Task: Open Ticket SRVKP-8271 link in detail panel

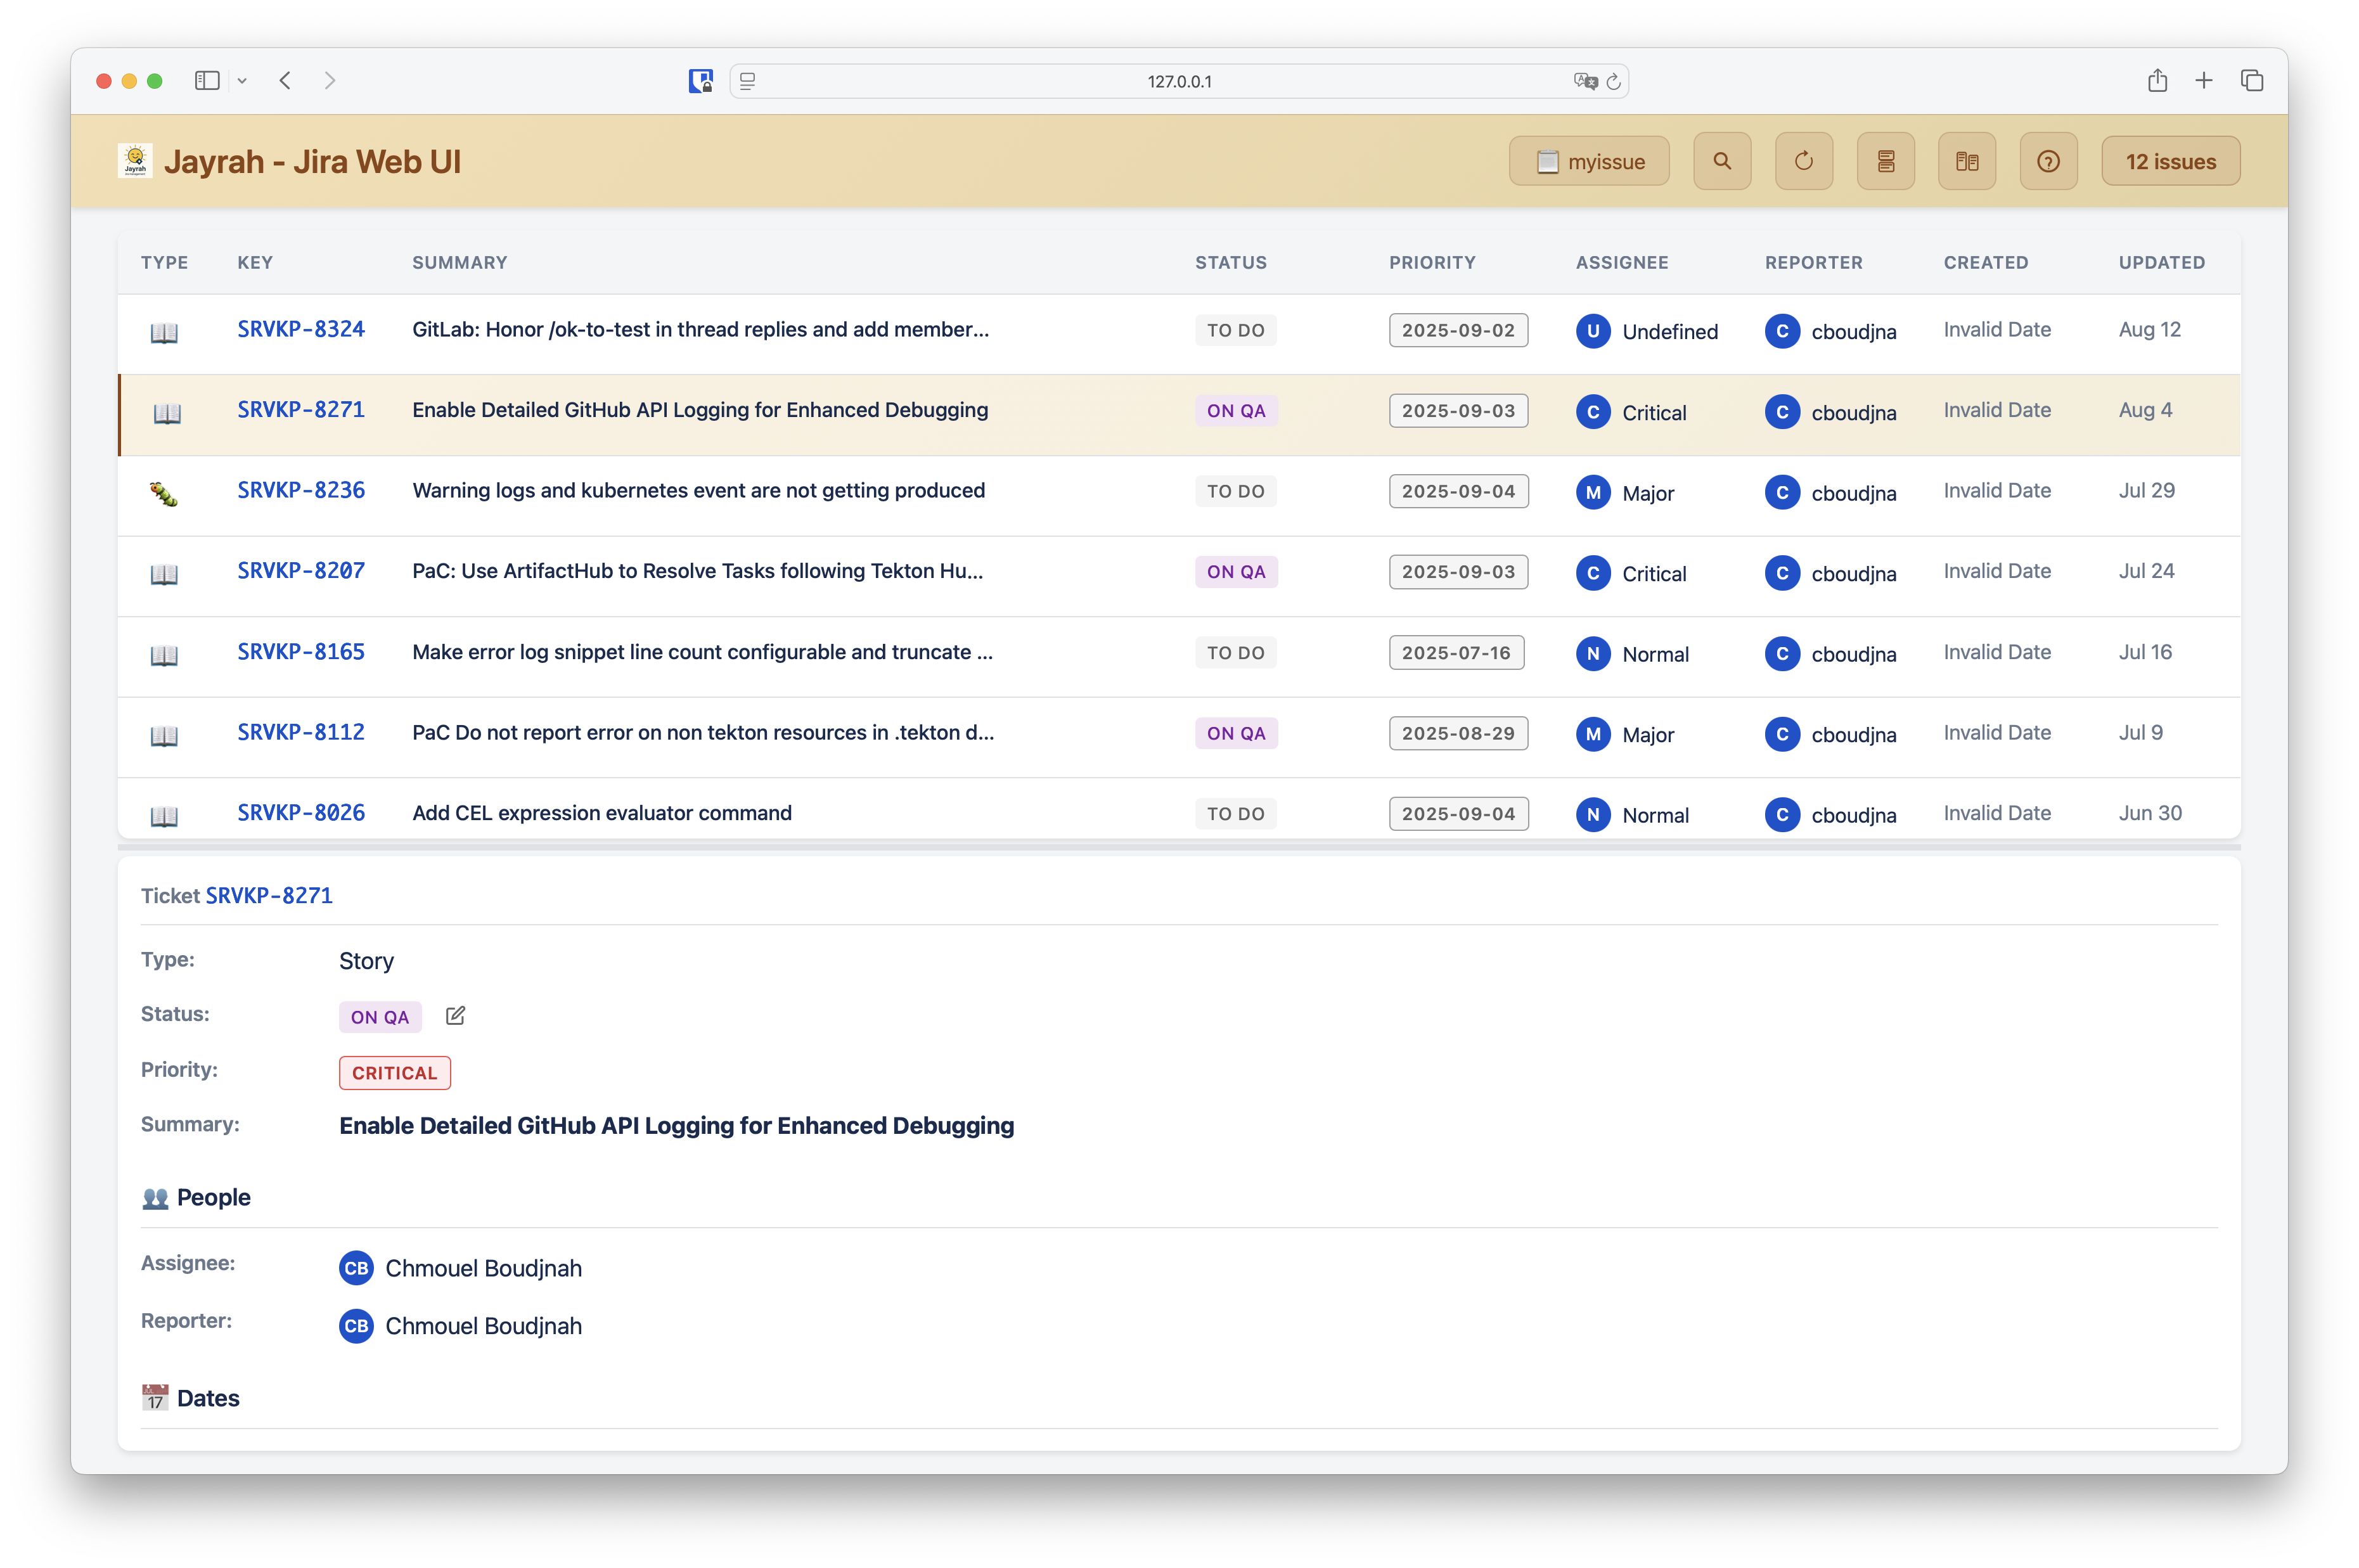Action: pyautogui.click(x=269, y=895)
